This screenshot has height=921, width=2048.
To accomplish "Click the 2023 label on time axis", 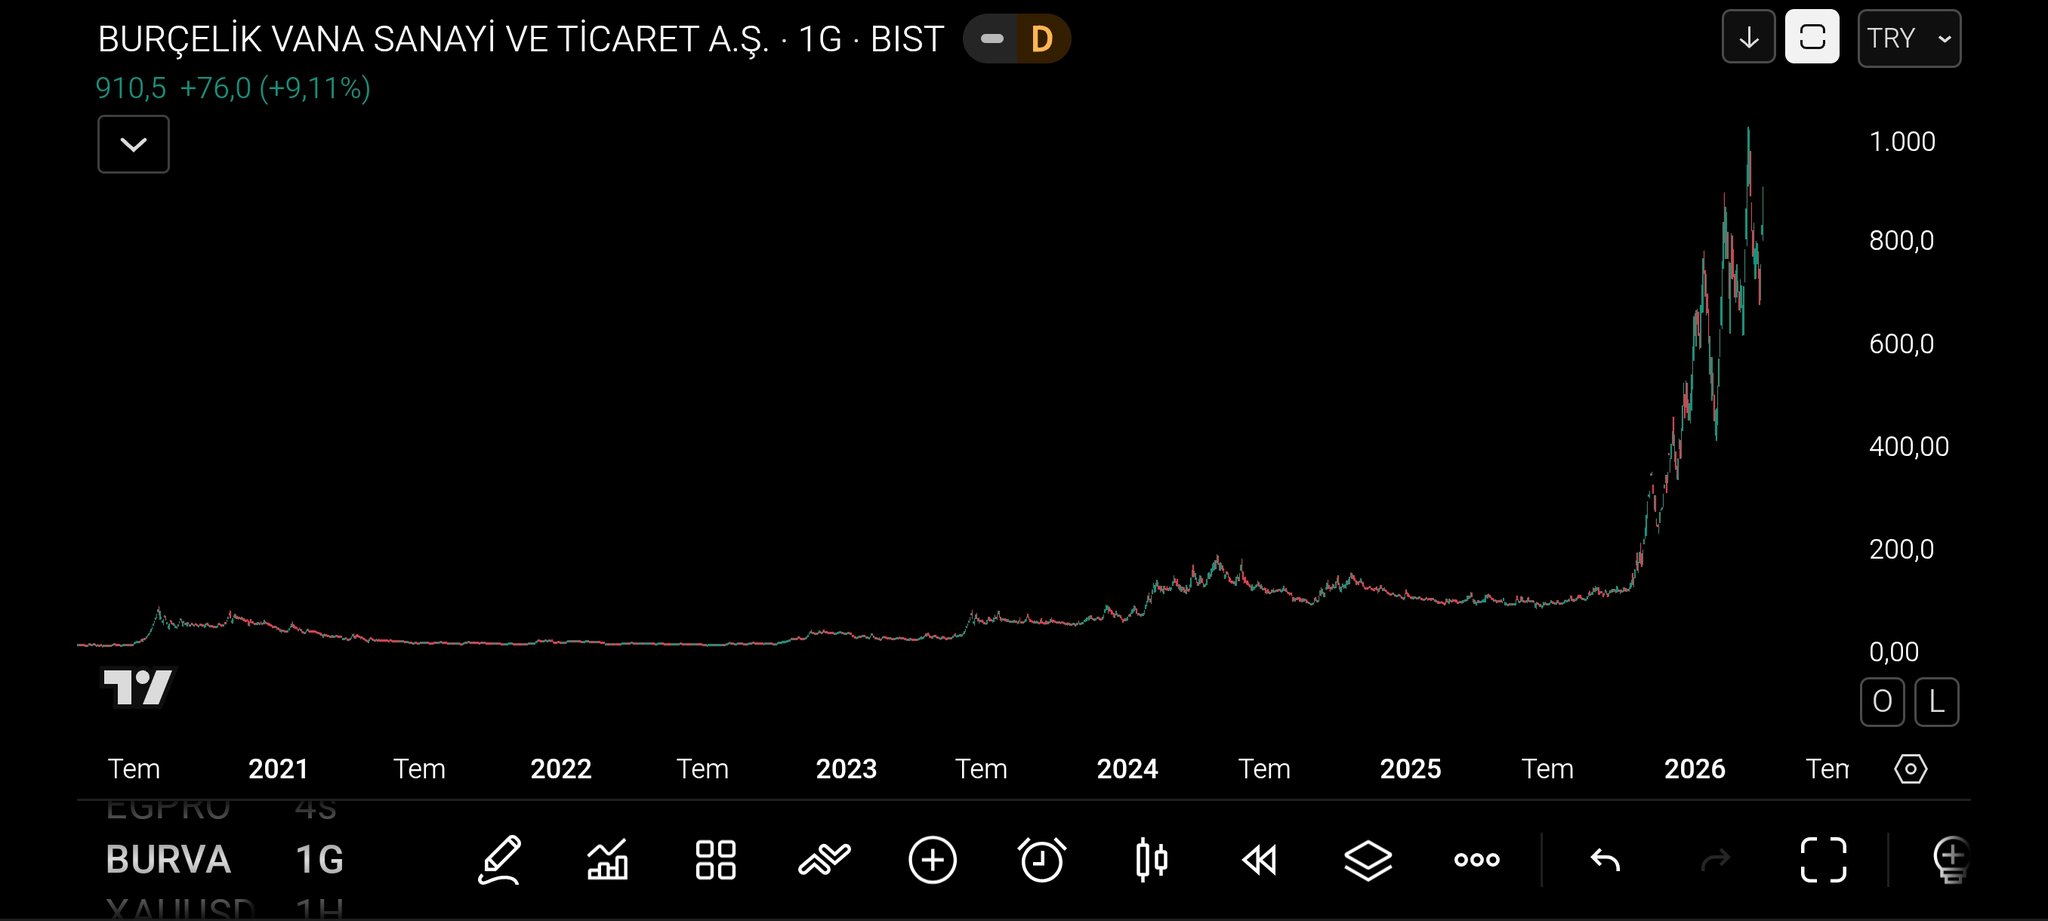I will click(846, 769).
